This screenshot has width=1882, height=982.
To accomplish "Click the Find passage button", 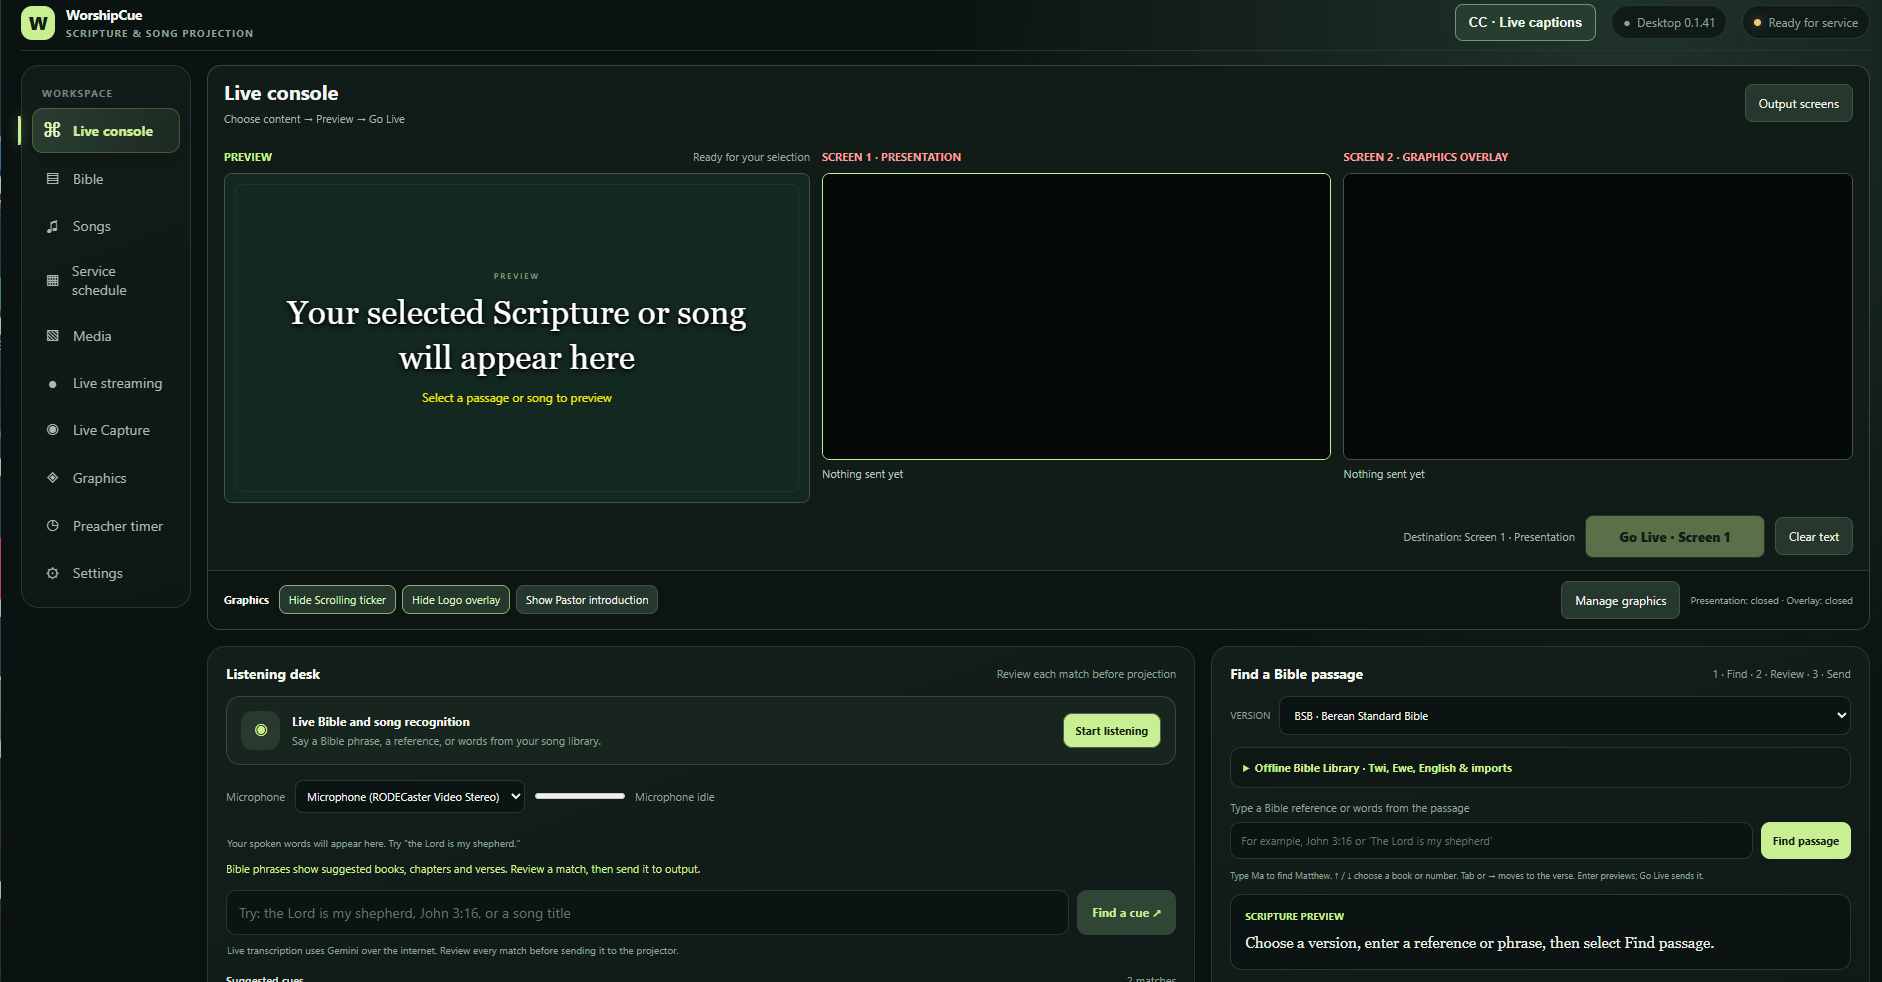I will (1806, 841).
